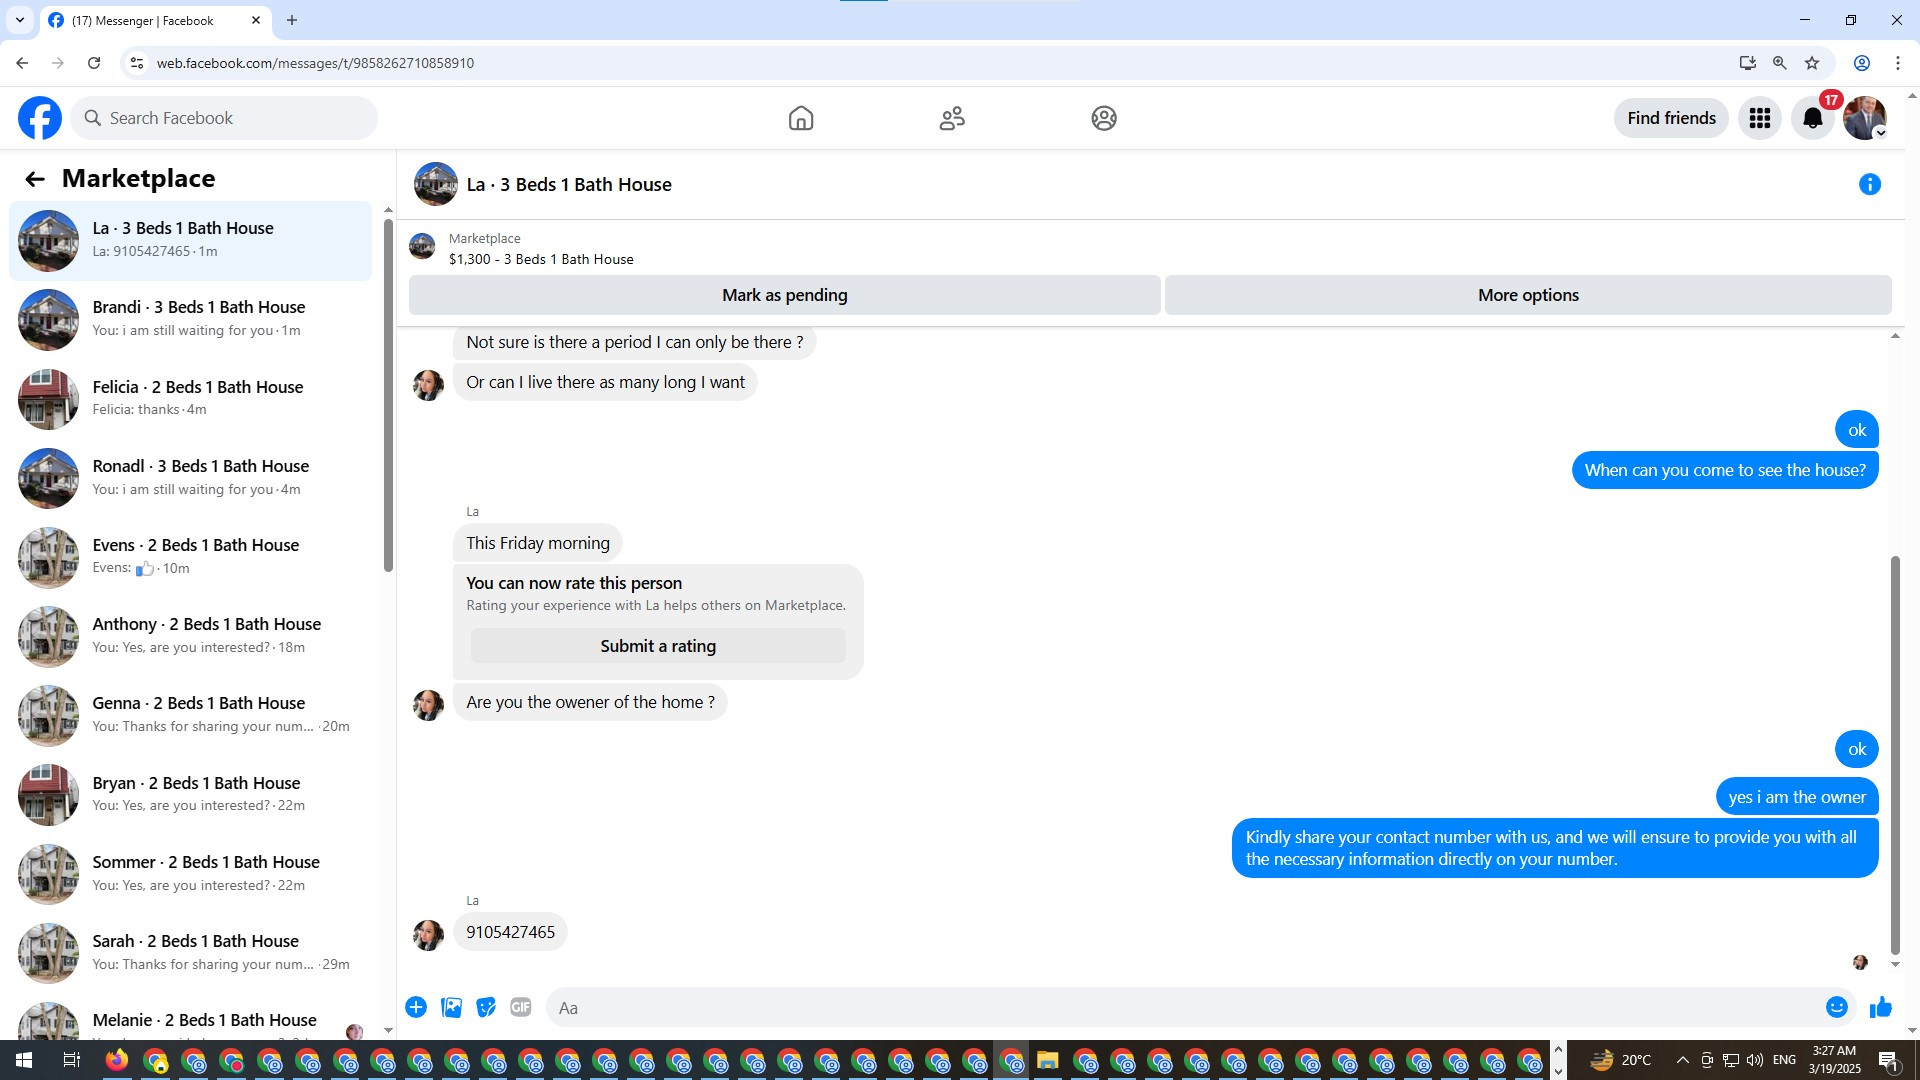Open more message actions plus icon
The height and width of the screenshot is (1080, 1920).
pyautogui.click(x=416, y=1007)
